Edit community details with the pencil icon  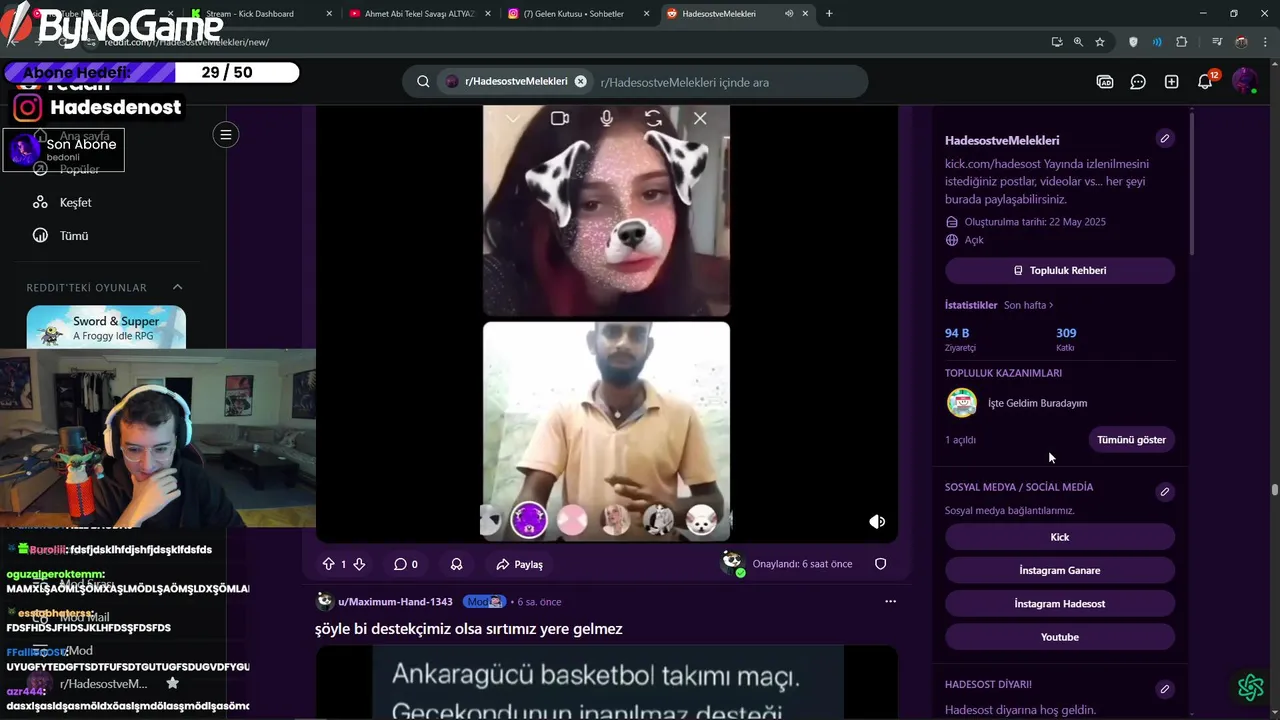pyautogui.click(x=1164, y=139)
